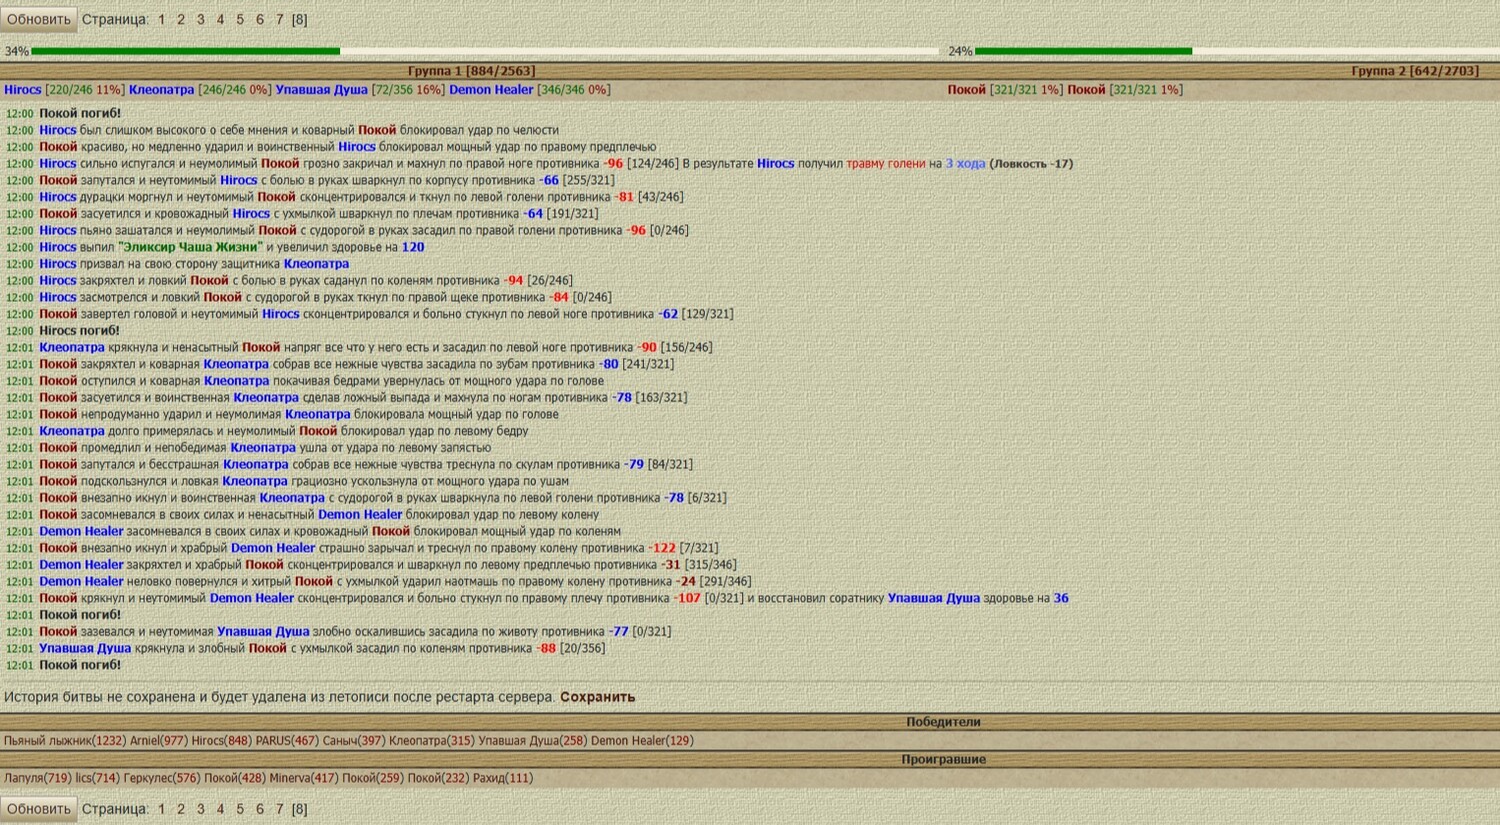
Task: Click Сохранить to save battle history
Action: point(597,697)
